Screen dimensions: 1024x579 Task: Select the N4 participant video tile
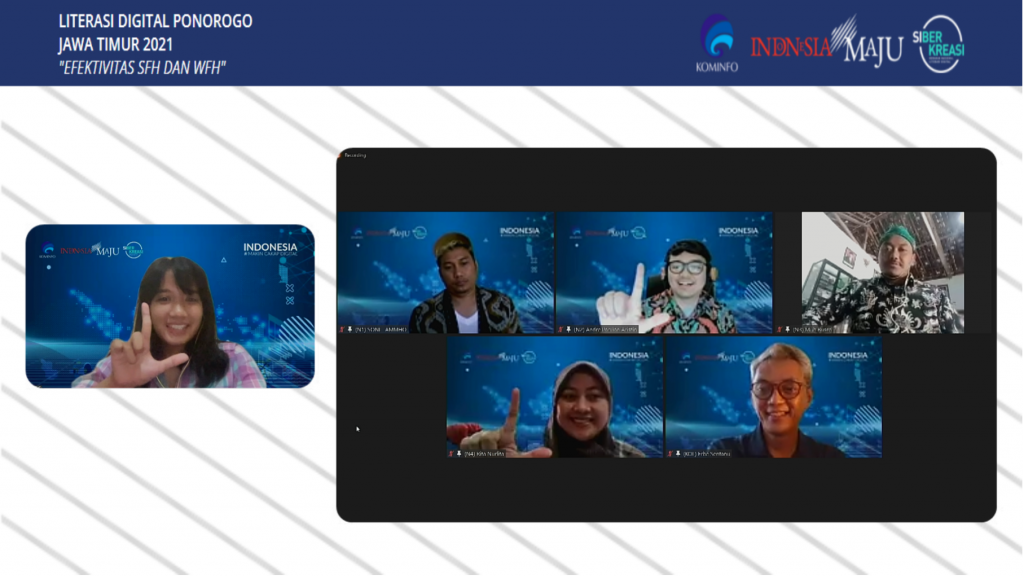tap(554, 397)
